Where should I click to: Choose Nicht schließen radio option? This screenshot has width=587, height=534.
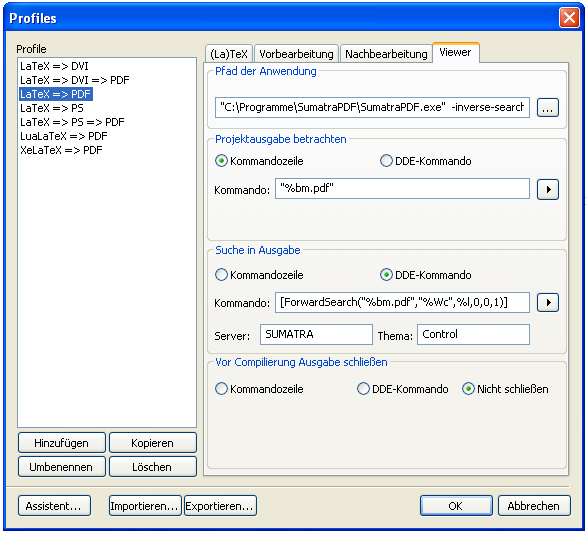(505, 389)
